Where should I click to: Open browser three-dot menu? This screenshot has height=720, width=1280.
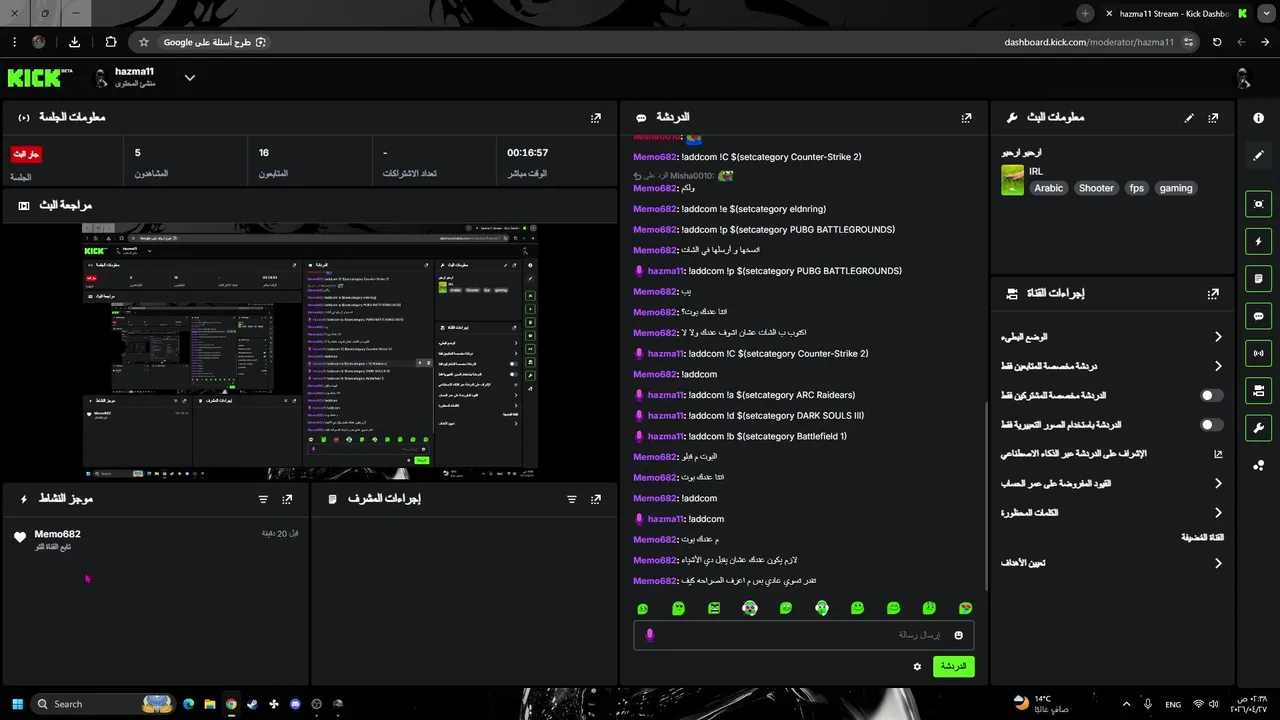pos(15,42)
